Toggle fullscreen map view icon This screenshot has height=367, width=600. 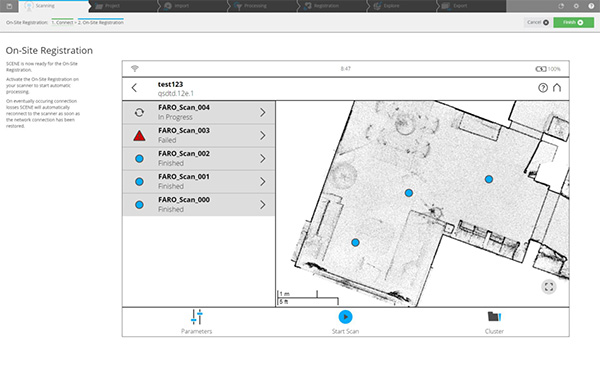[x=549, y=287]
